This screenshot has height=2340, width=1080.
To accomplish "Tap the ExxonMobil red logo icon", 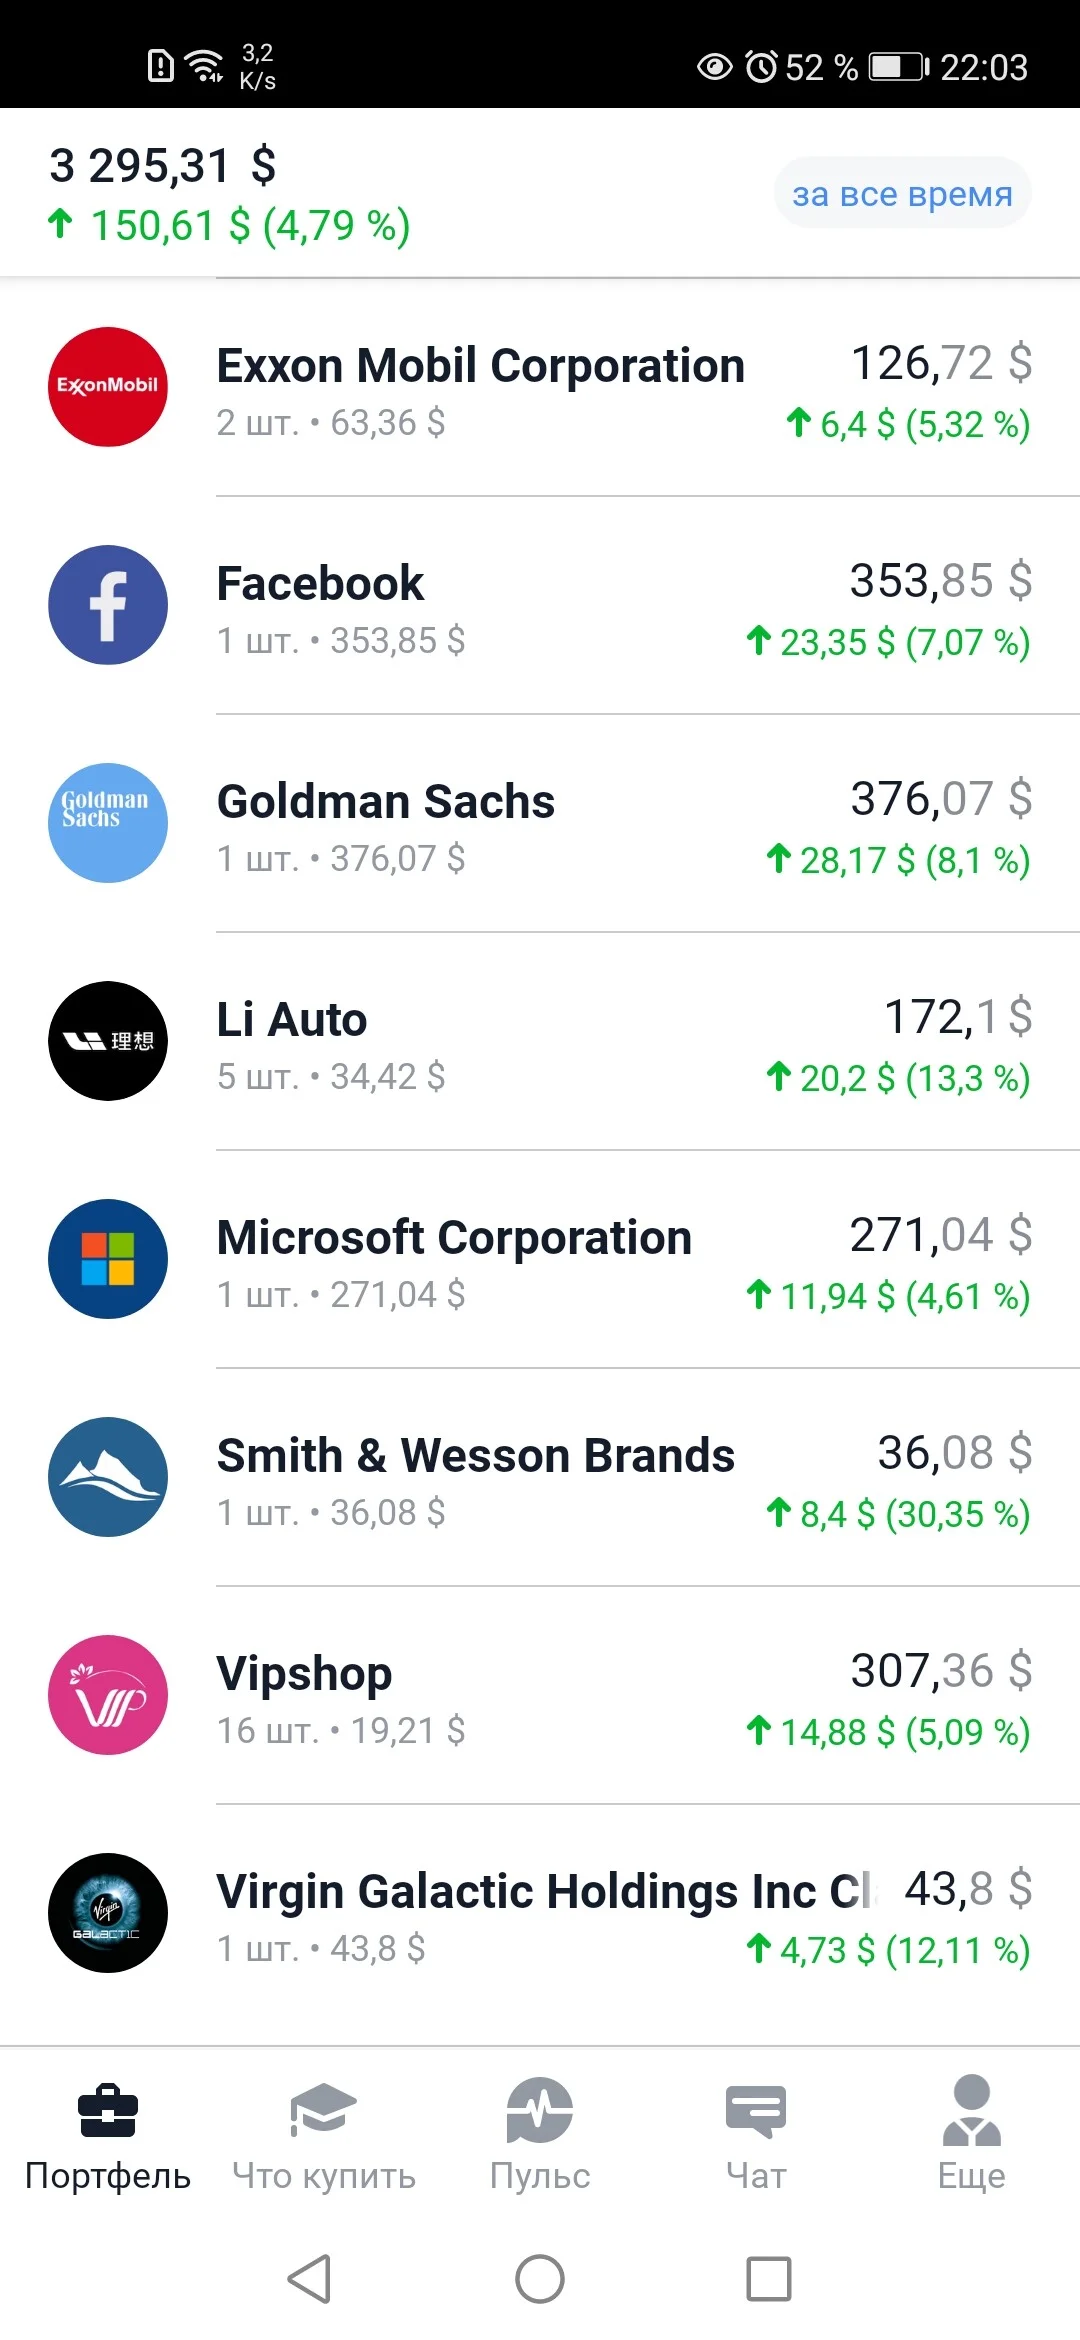I will (x=108, y=387).
